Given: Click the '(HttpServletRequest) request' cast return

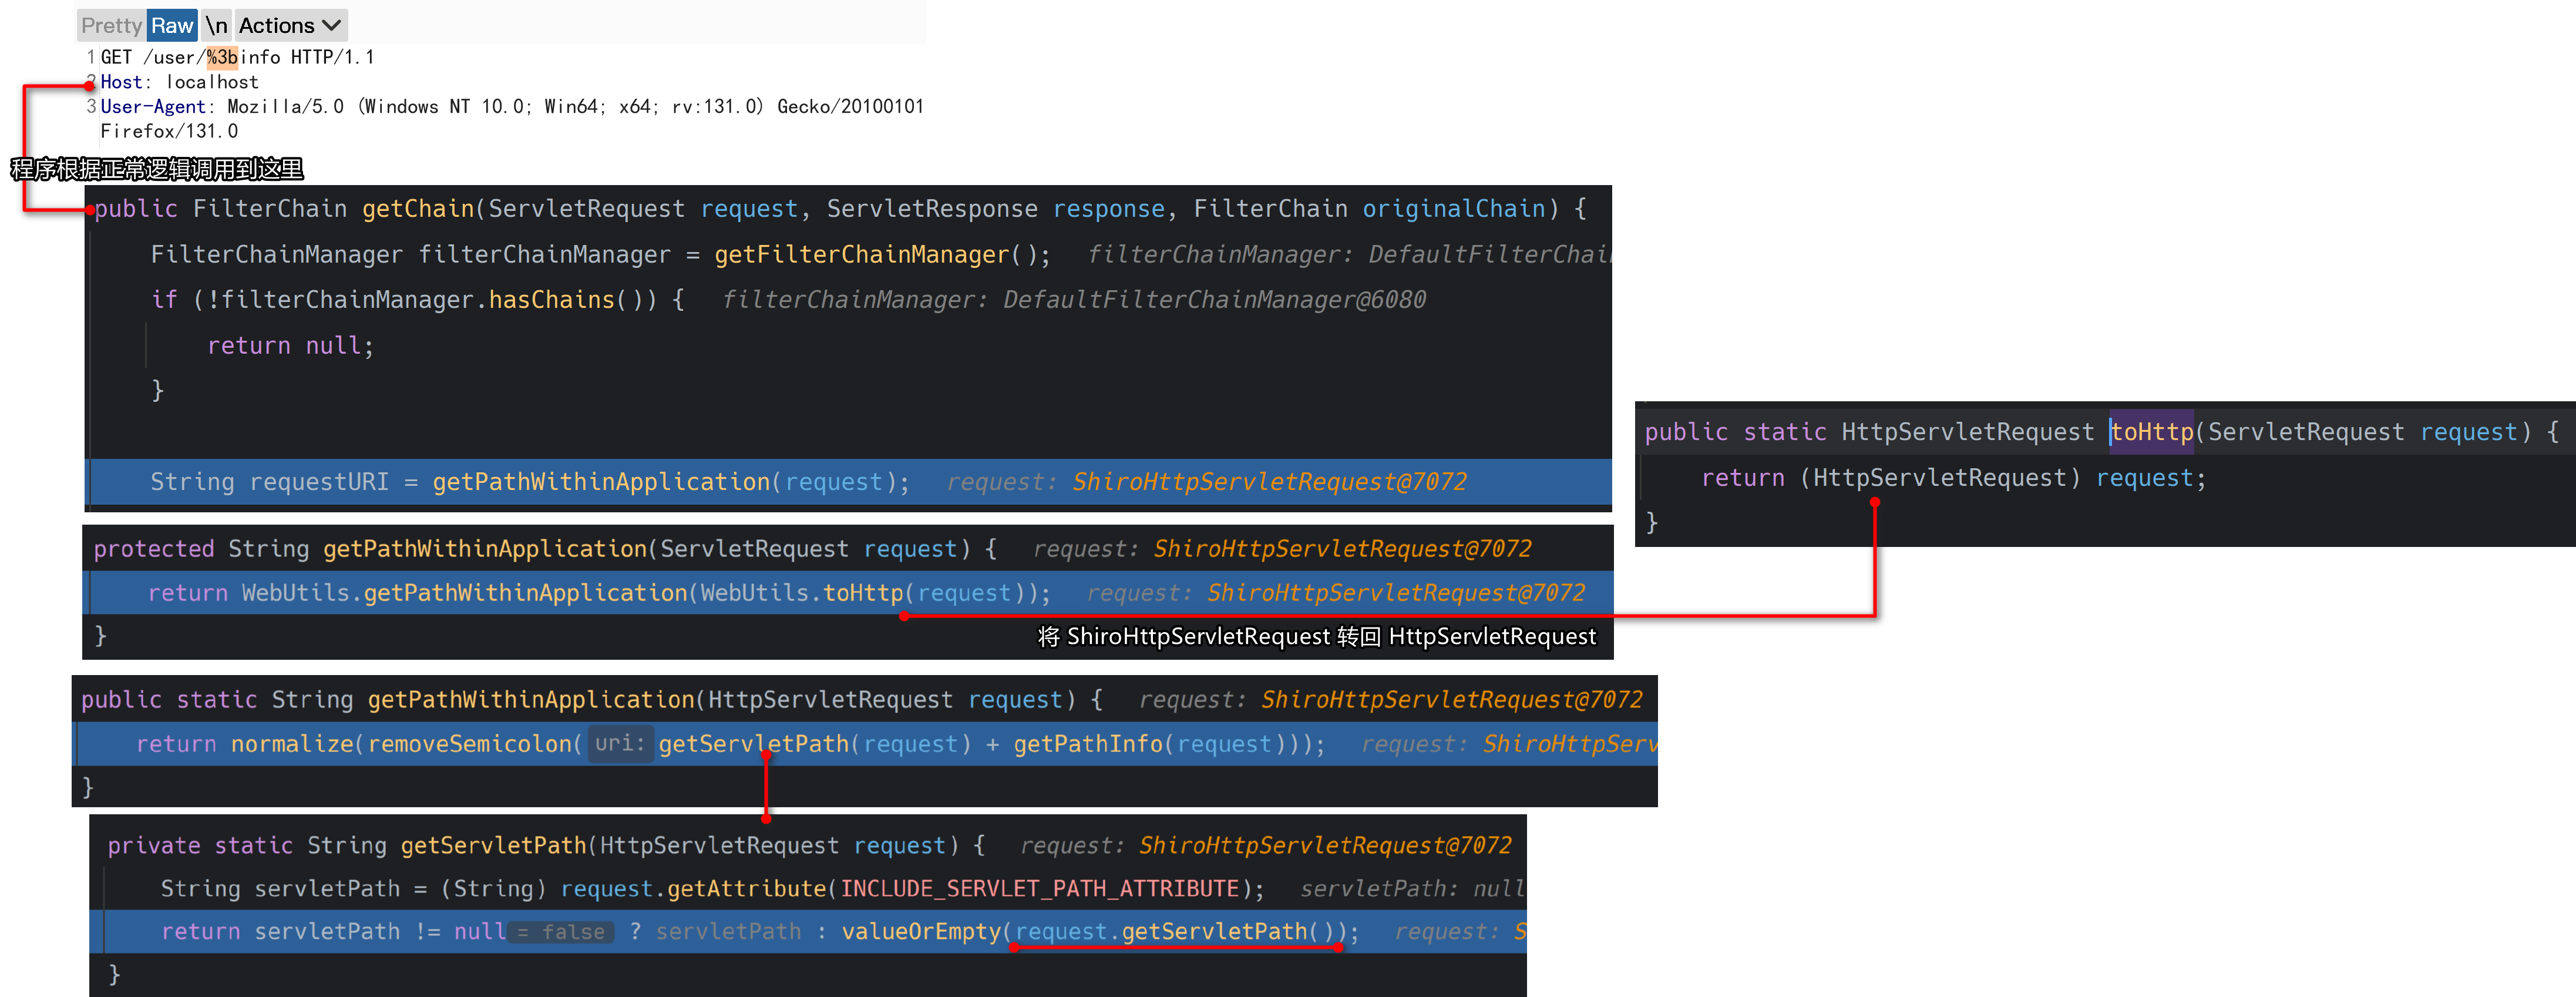Looking at the screenshot, I should point(2001,477).
